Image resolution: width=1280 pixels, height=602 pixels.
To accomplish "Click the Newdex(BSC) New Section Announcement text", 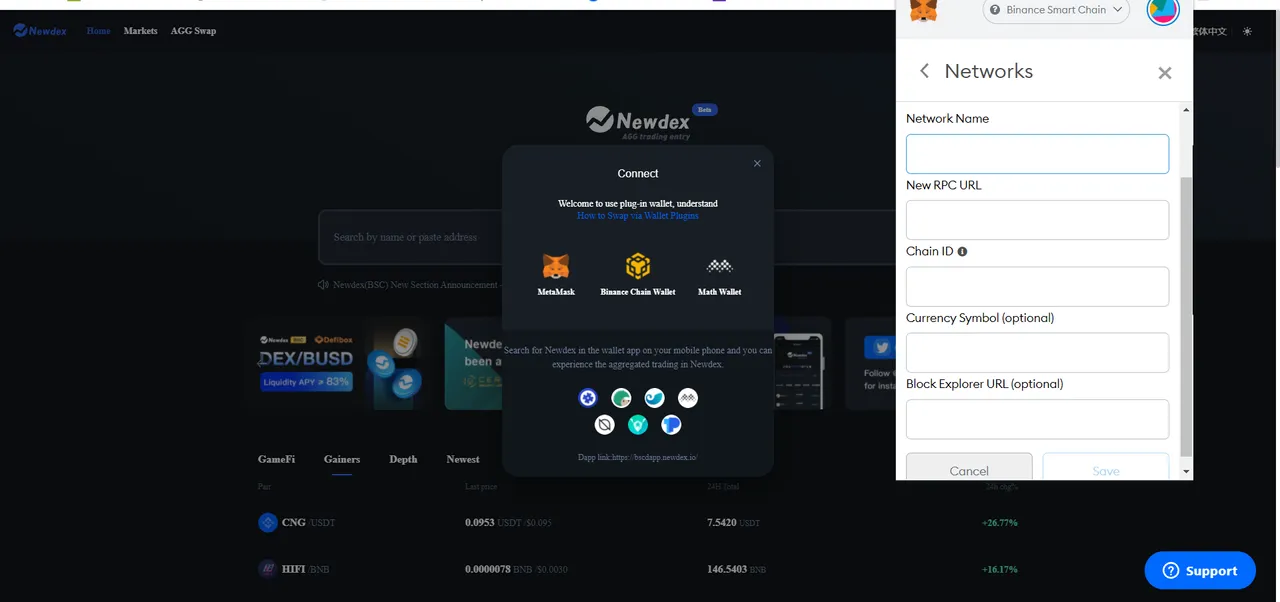I will pyautogui.click(x=415, y=285).
